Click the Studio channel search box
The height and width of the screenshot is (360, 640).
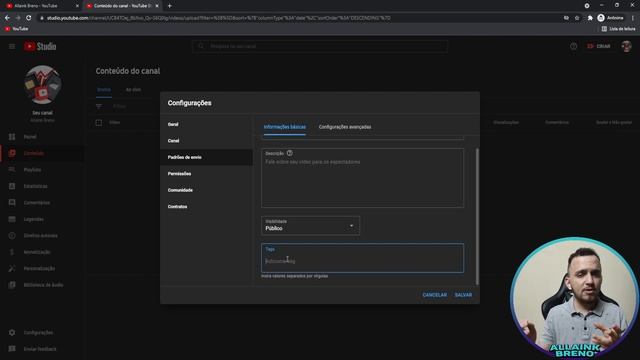pyautogui.click(x=320, y=47)
